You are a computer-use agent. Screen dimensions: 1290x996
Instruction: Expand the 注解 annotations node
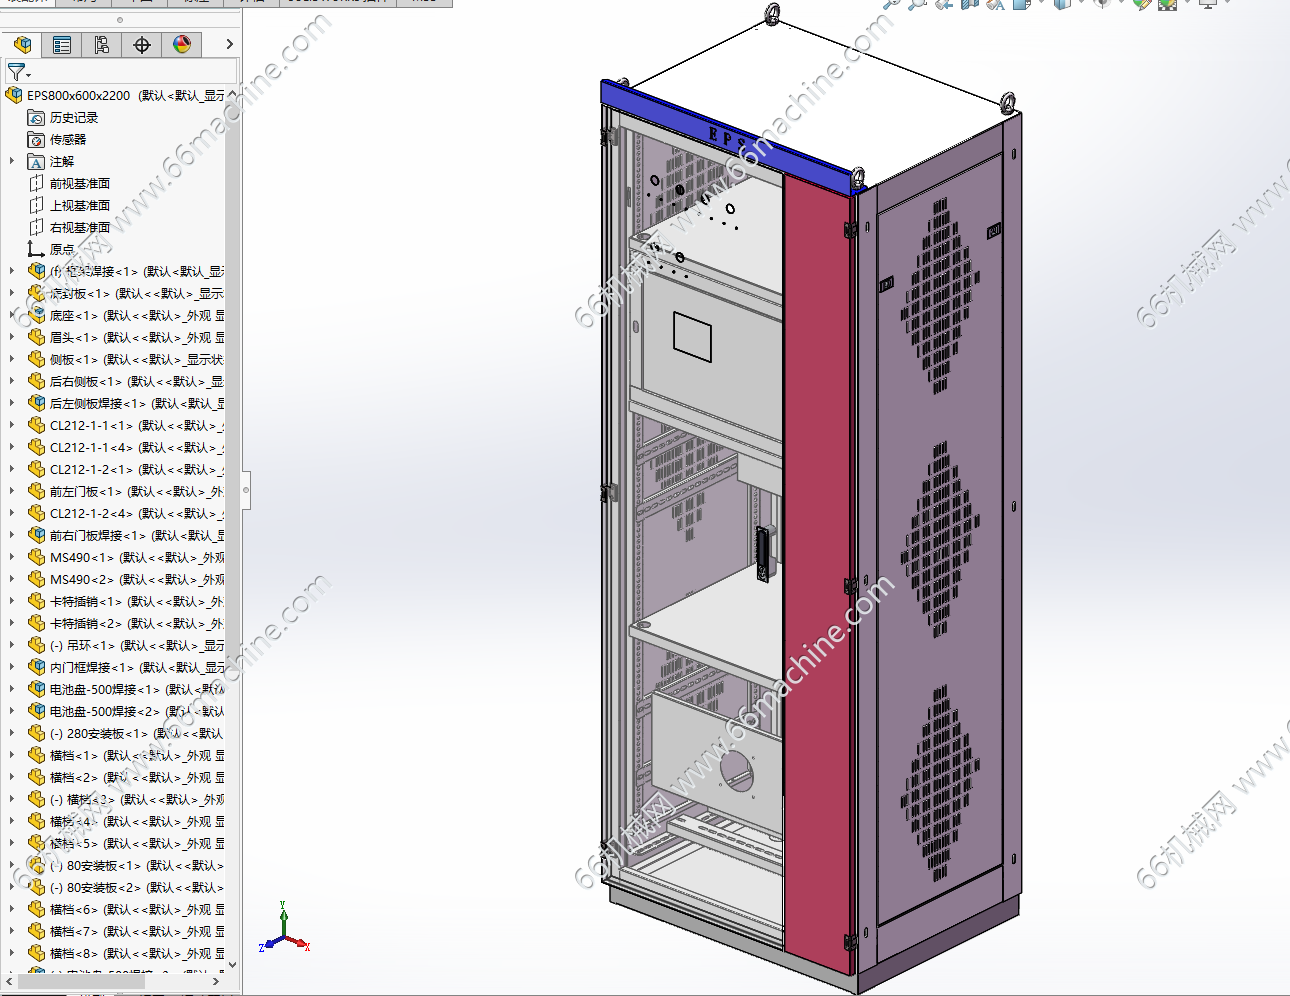[x=12, y=161]
